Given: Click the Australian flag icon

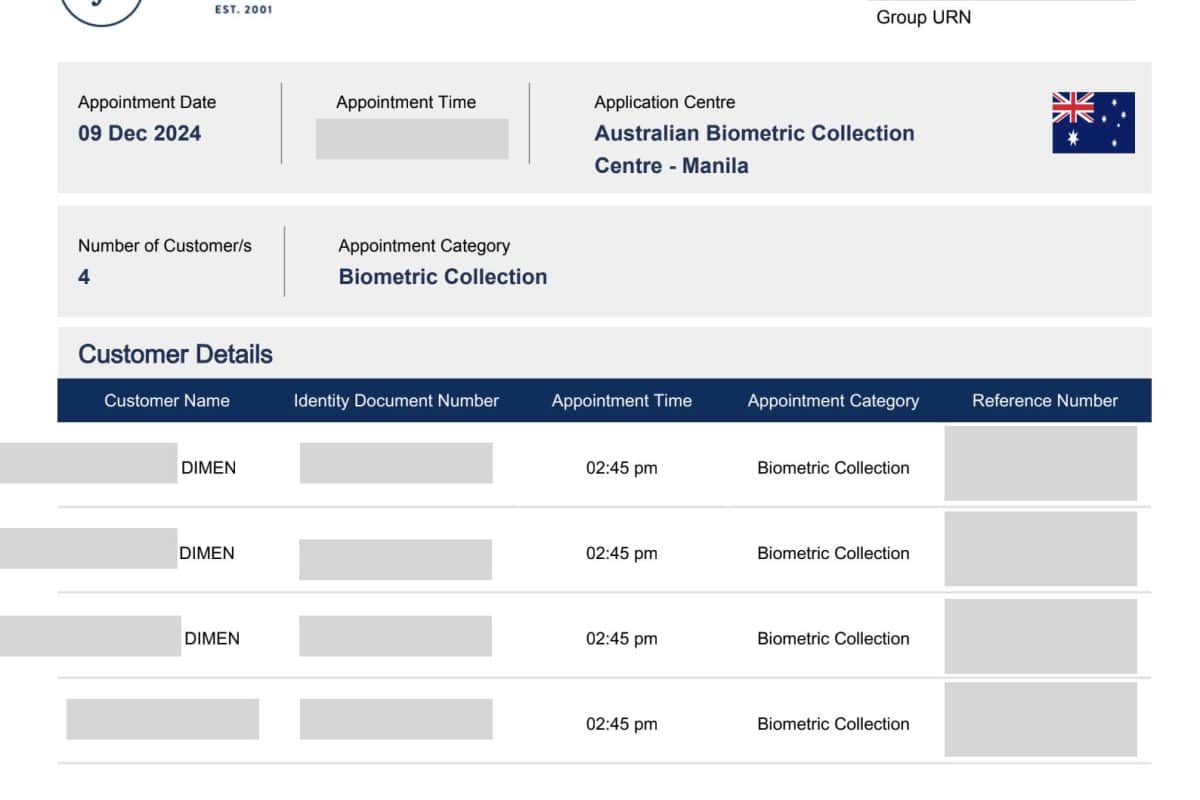Looking at the screenshot, I should click(1093, 122).
